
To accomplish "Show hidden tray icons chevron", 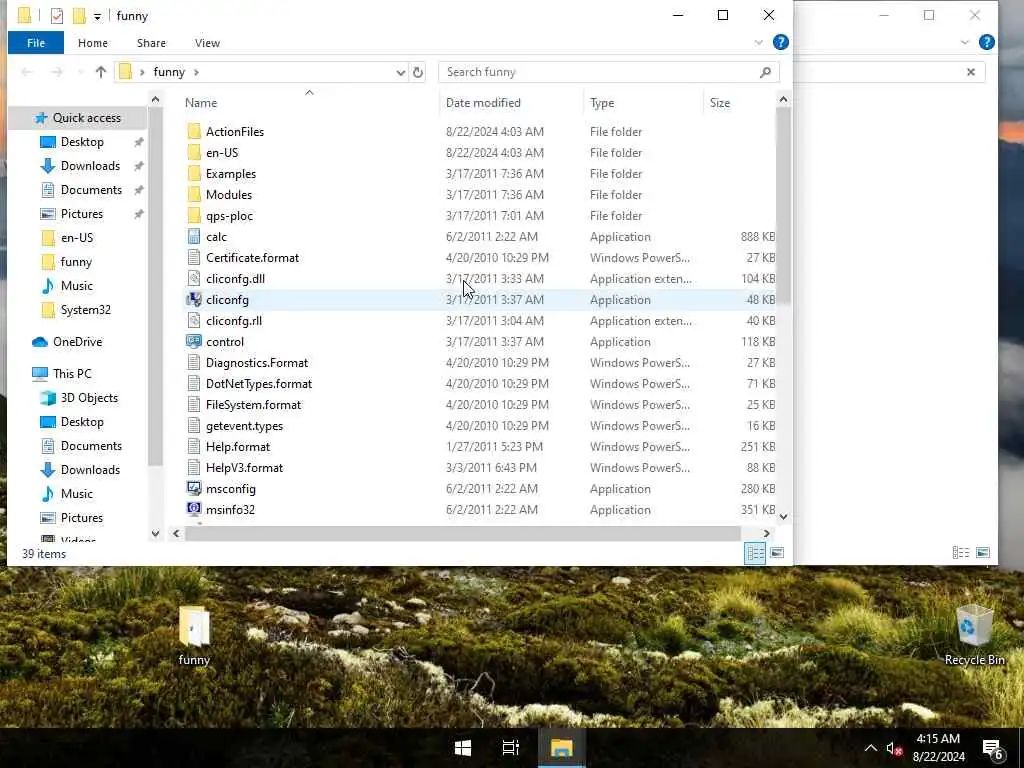I will point(871,748).
